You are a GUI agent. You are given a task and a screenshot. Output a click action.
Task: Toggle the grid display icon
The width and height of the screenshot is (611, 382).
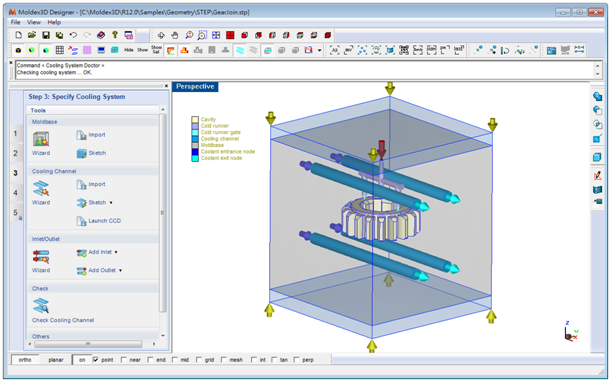60,50
